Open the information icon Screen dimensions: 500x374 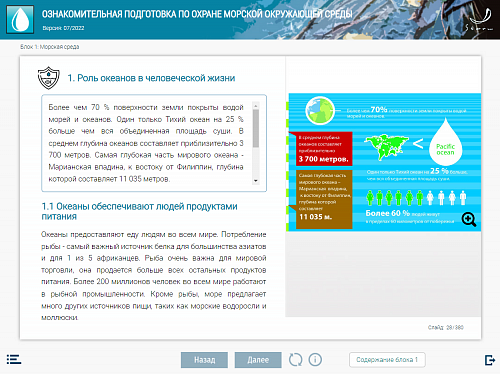[315, 360]
